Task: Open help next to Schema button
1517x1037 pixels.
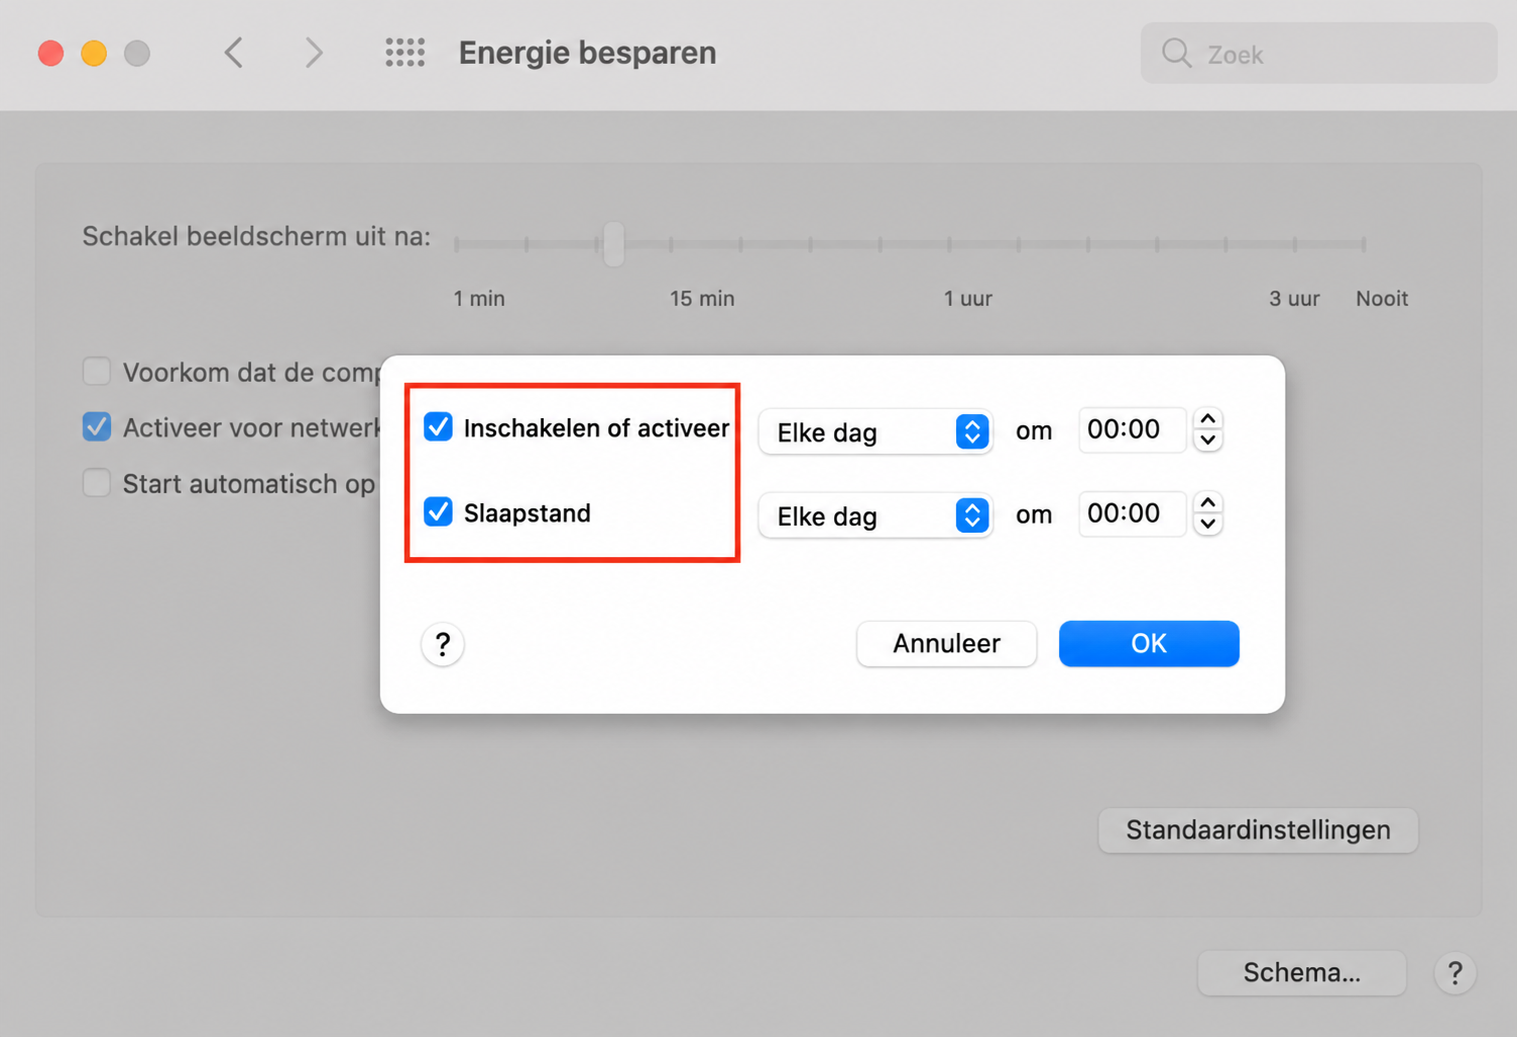Action: [x=1455, y=973]
